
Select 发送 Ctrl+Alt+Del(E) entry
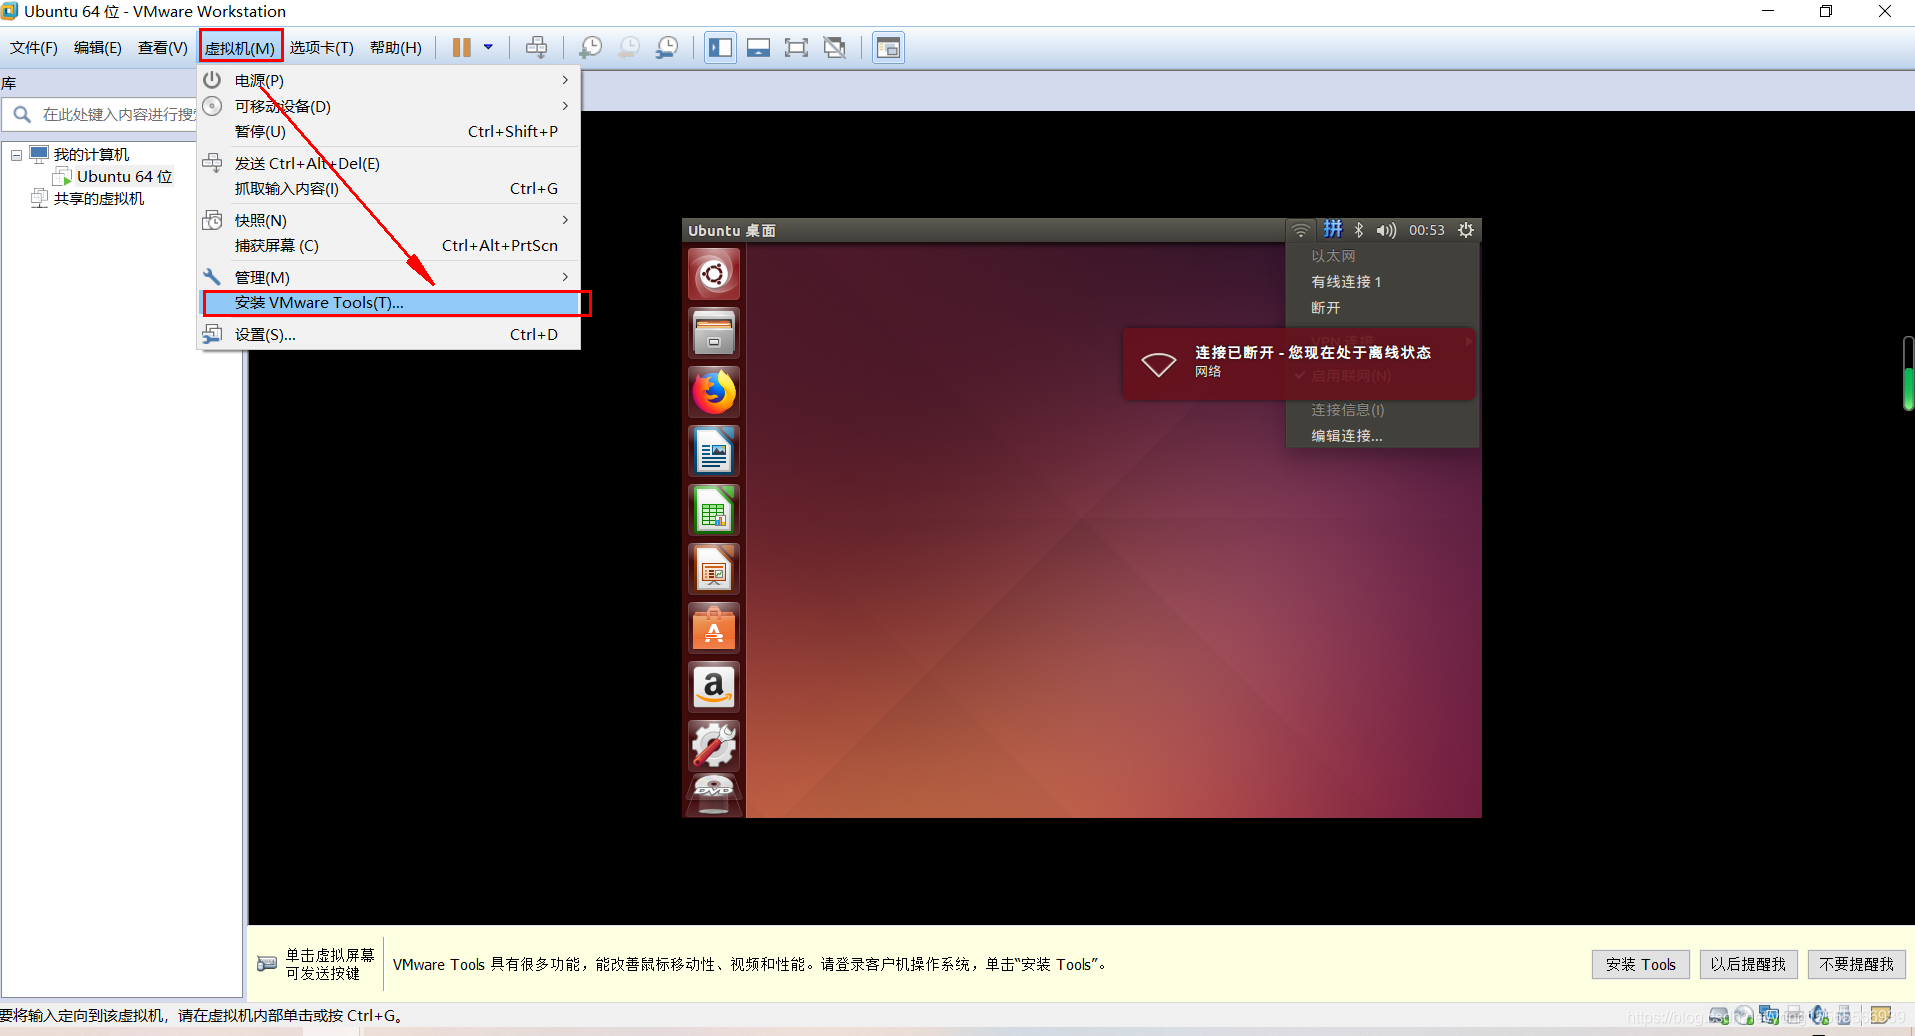(389, 163)
